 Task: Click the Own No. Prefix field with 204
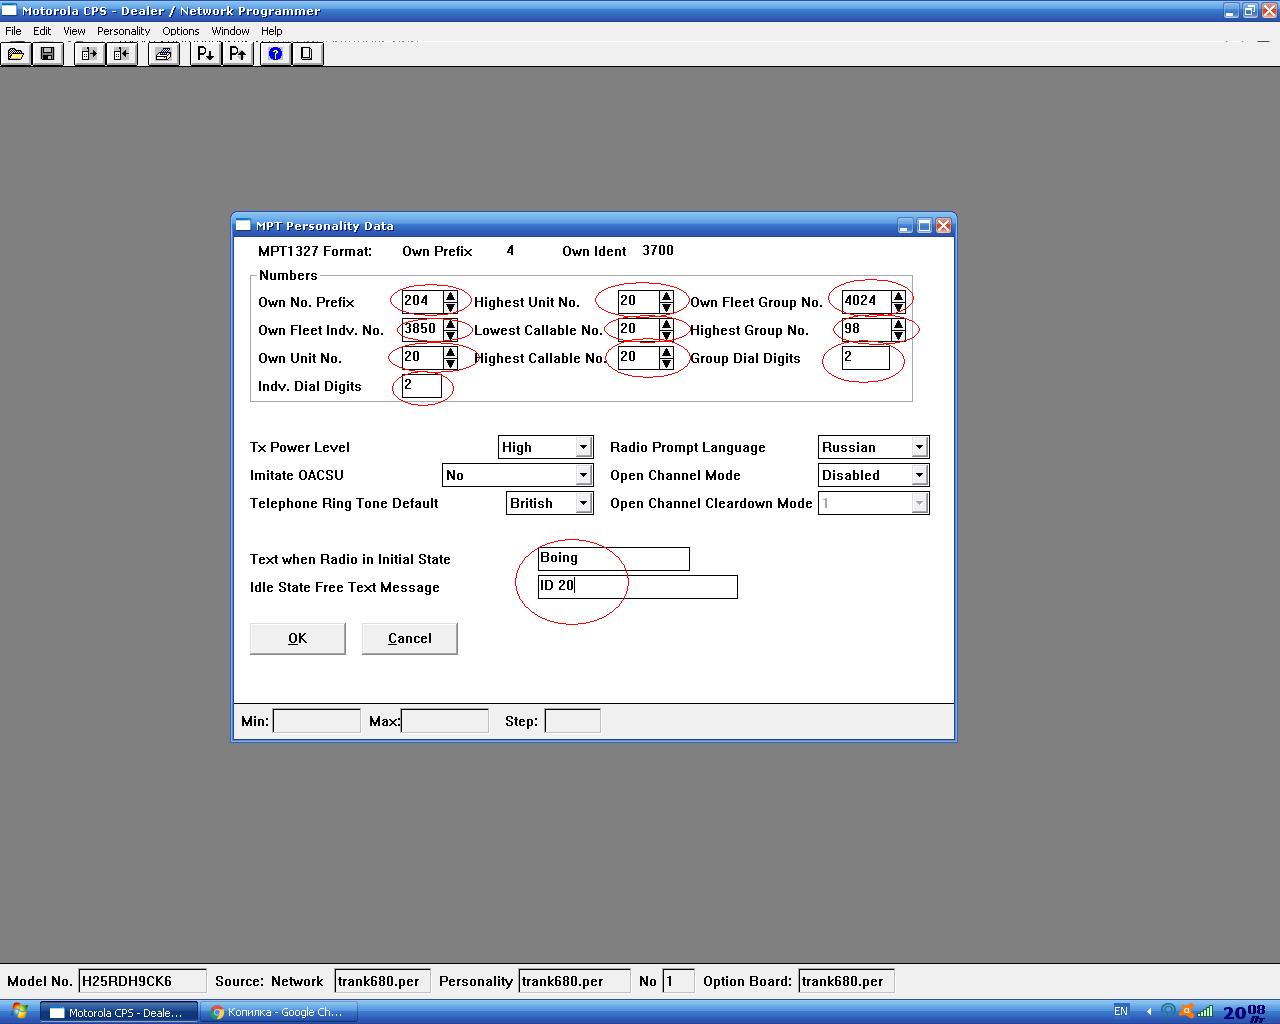(422, 301)
